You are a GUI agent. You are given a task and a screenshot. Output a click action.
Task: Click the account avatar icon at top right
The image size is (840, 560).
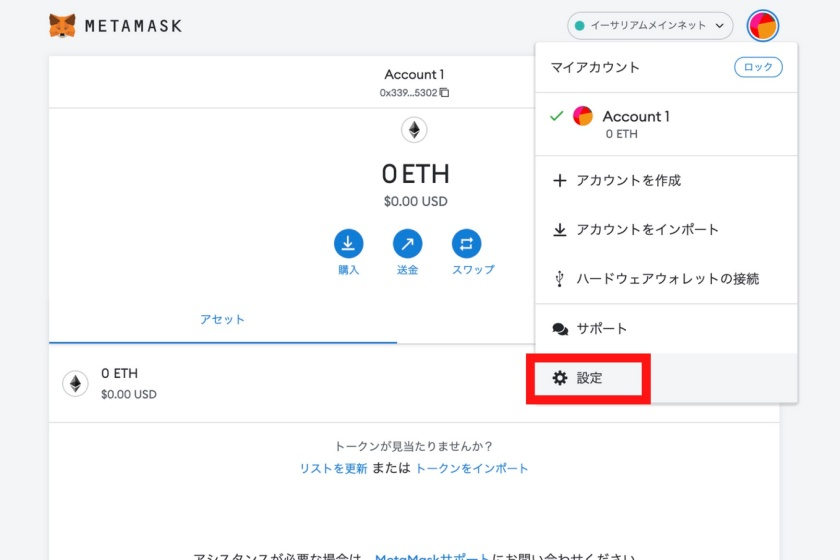coord(762,25)
